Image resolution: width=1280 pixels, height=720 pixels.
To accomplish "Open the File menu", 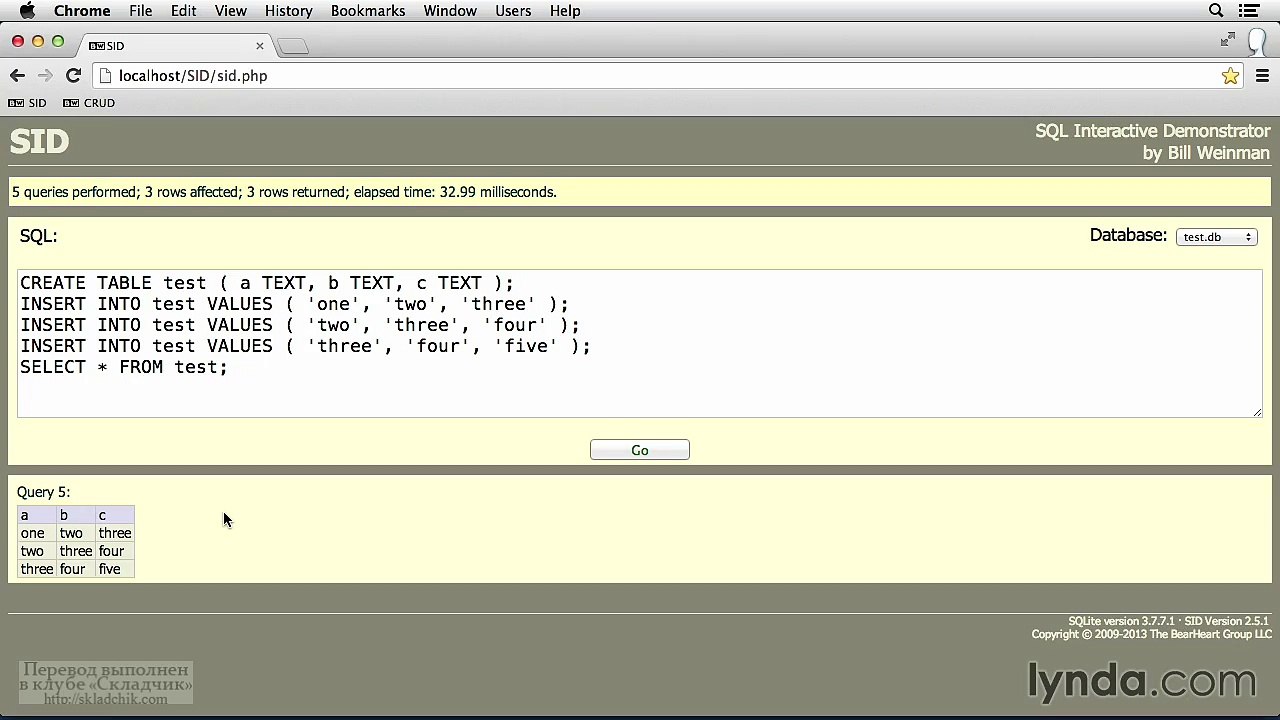I will [x=140, y=11].
